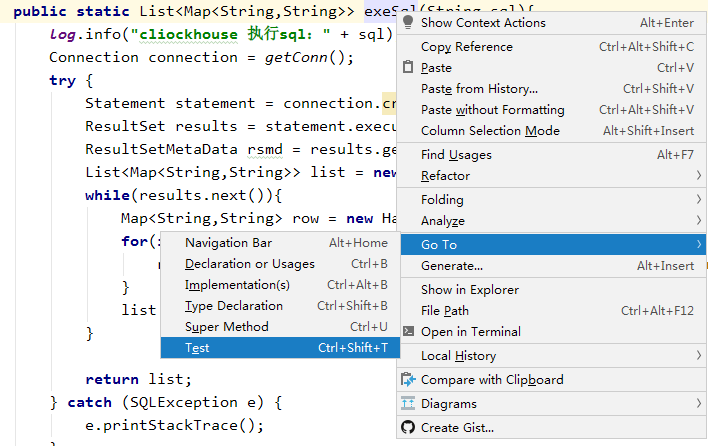708x446 pixels.
Task: Expand the Folding submenu arrow
Action: pyautogui.click(x=698, y=200)
